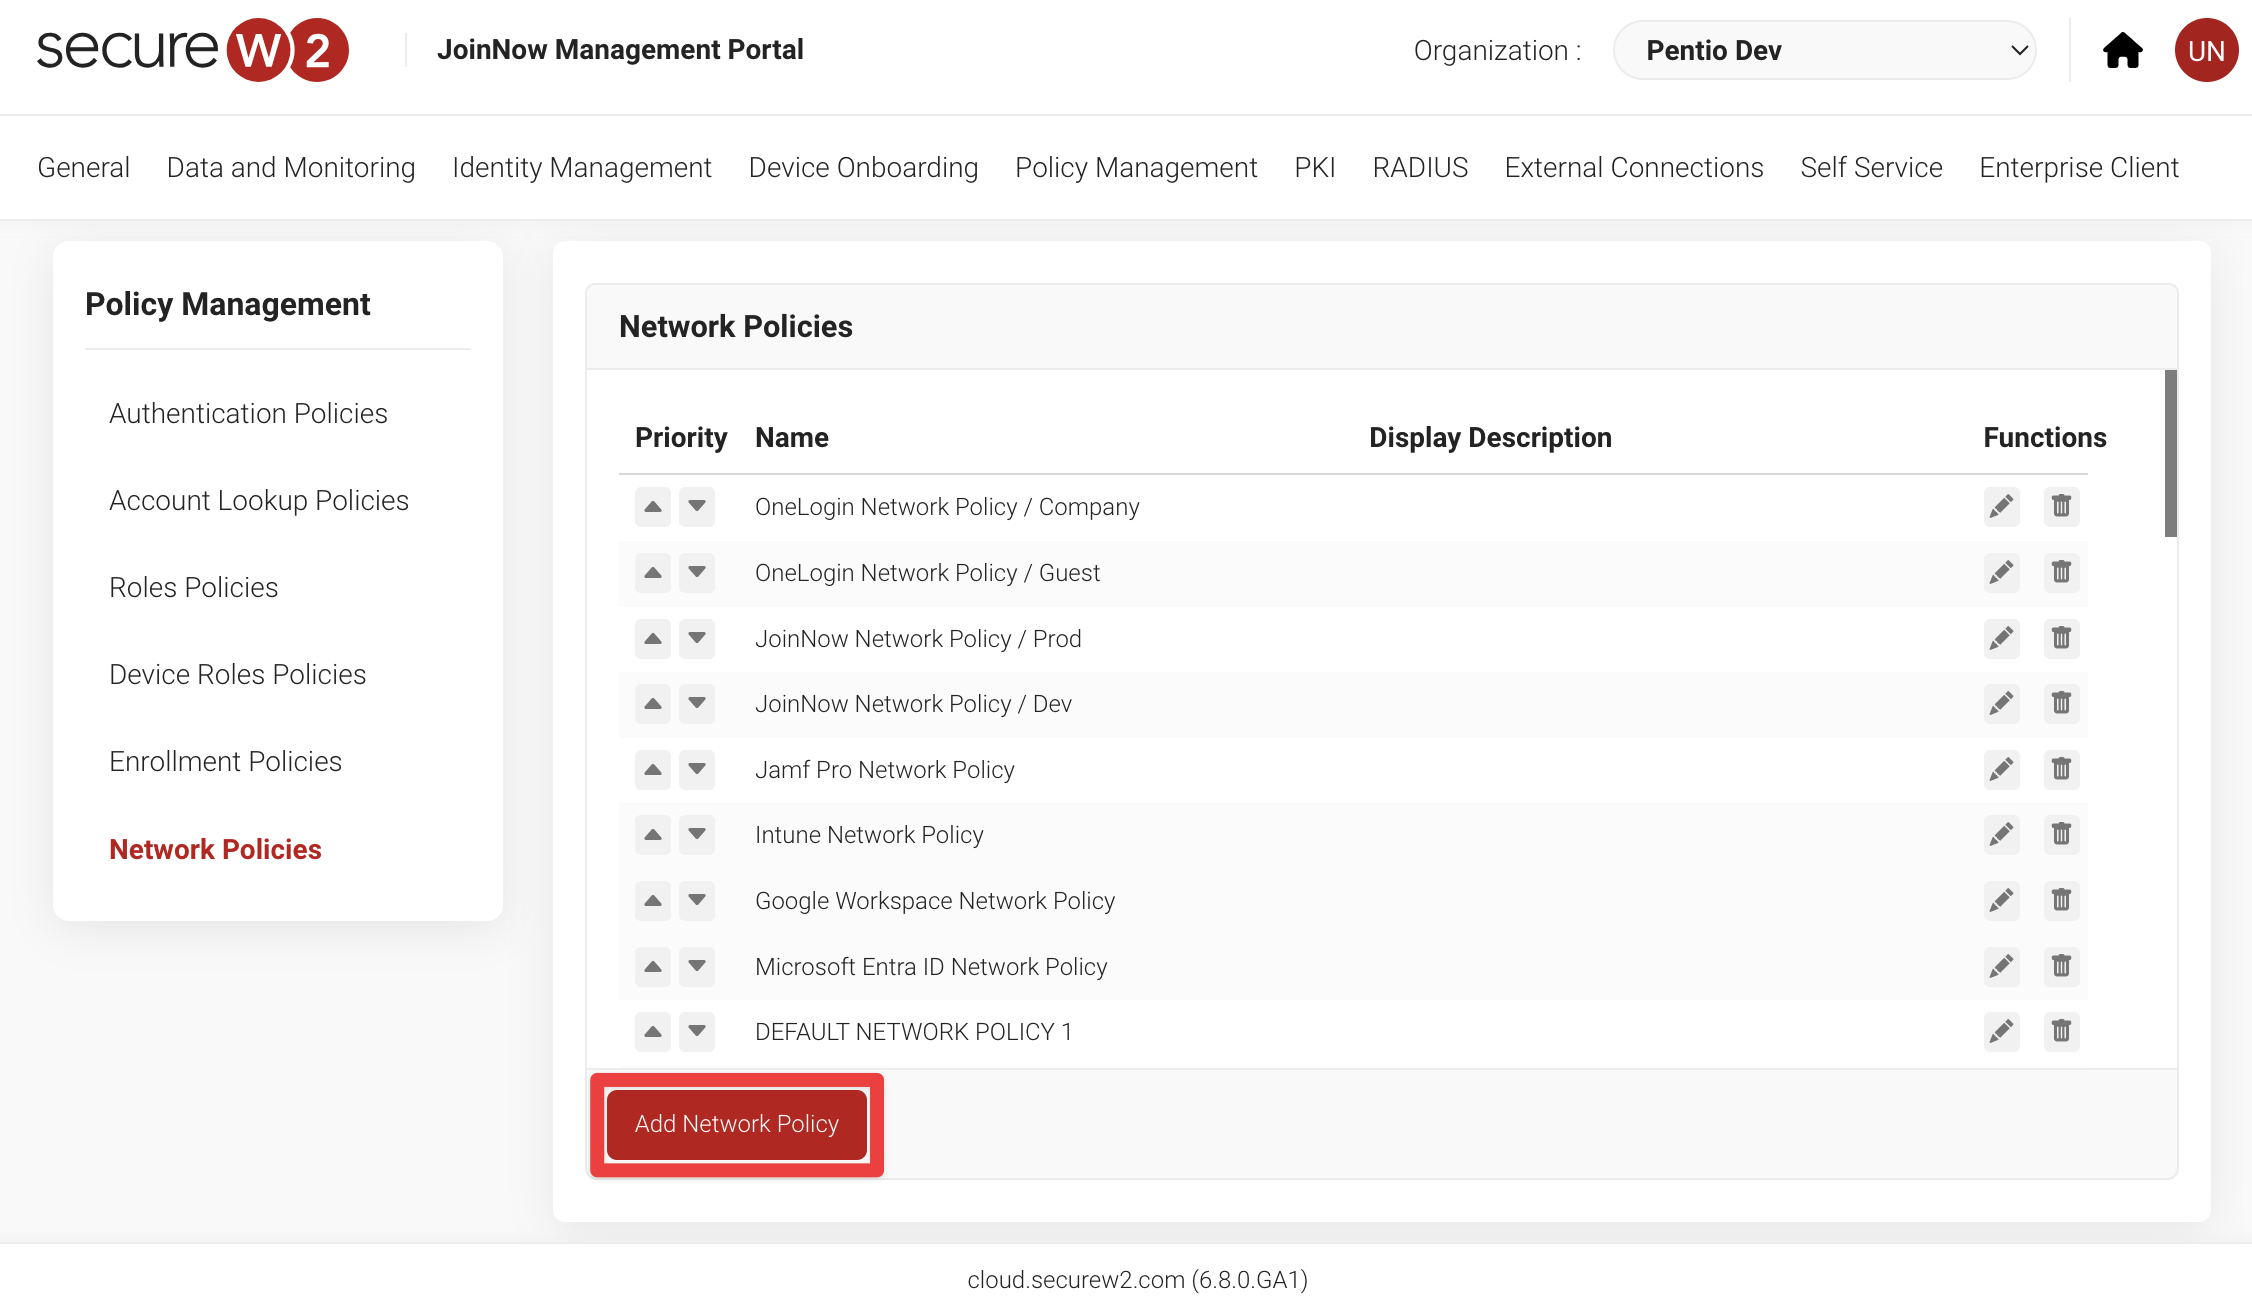Move Intune Network Policy up
Image resolution: width=2252 pixels, height=1300 pixels.
coord(653,835)
